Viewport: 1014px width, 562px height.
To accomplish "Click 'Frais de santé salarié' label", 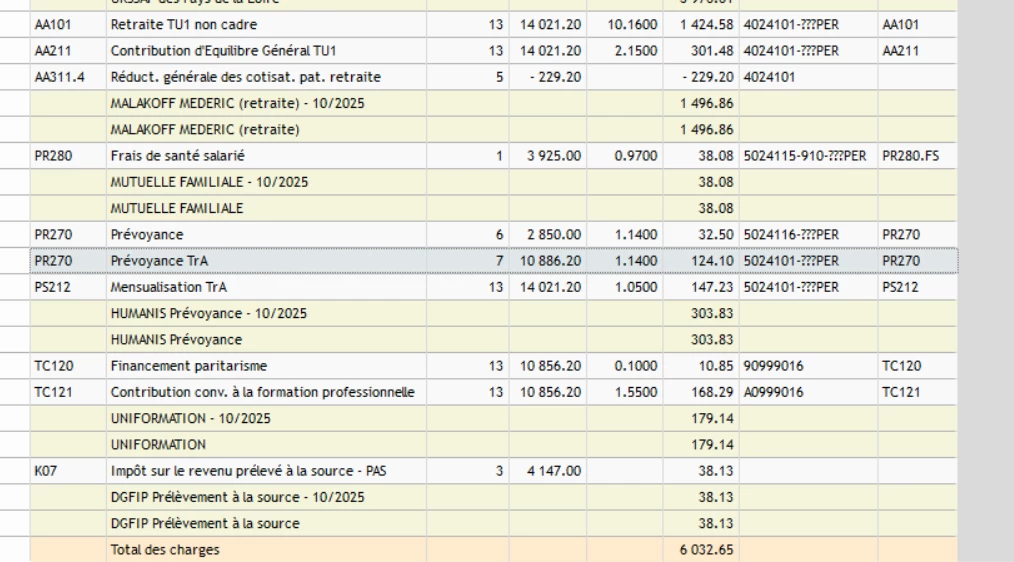I will point(177,156).
